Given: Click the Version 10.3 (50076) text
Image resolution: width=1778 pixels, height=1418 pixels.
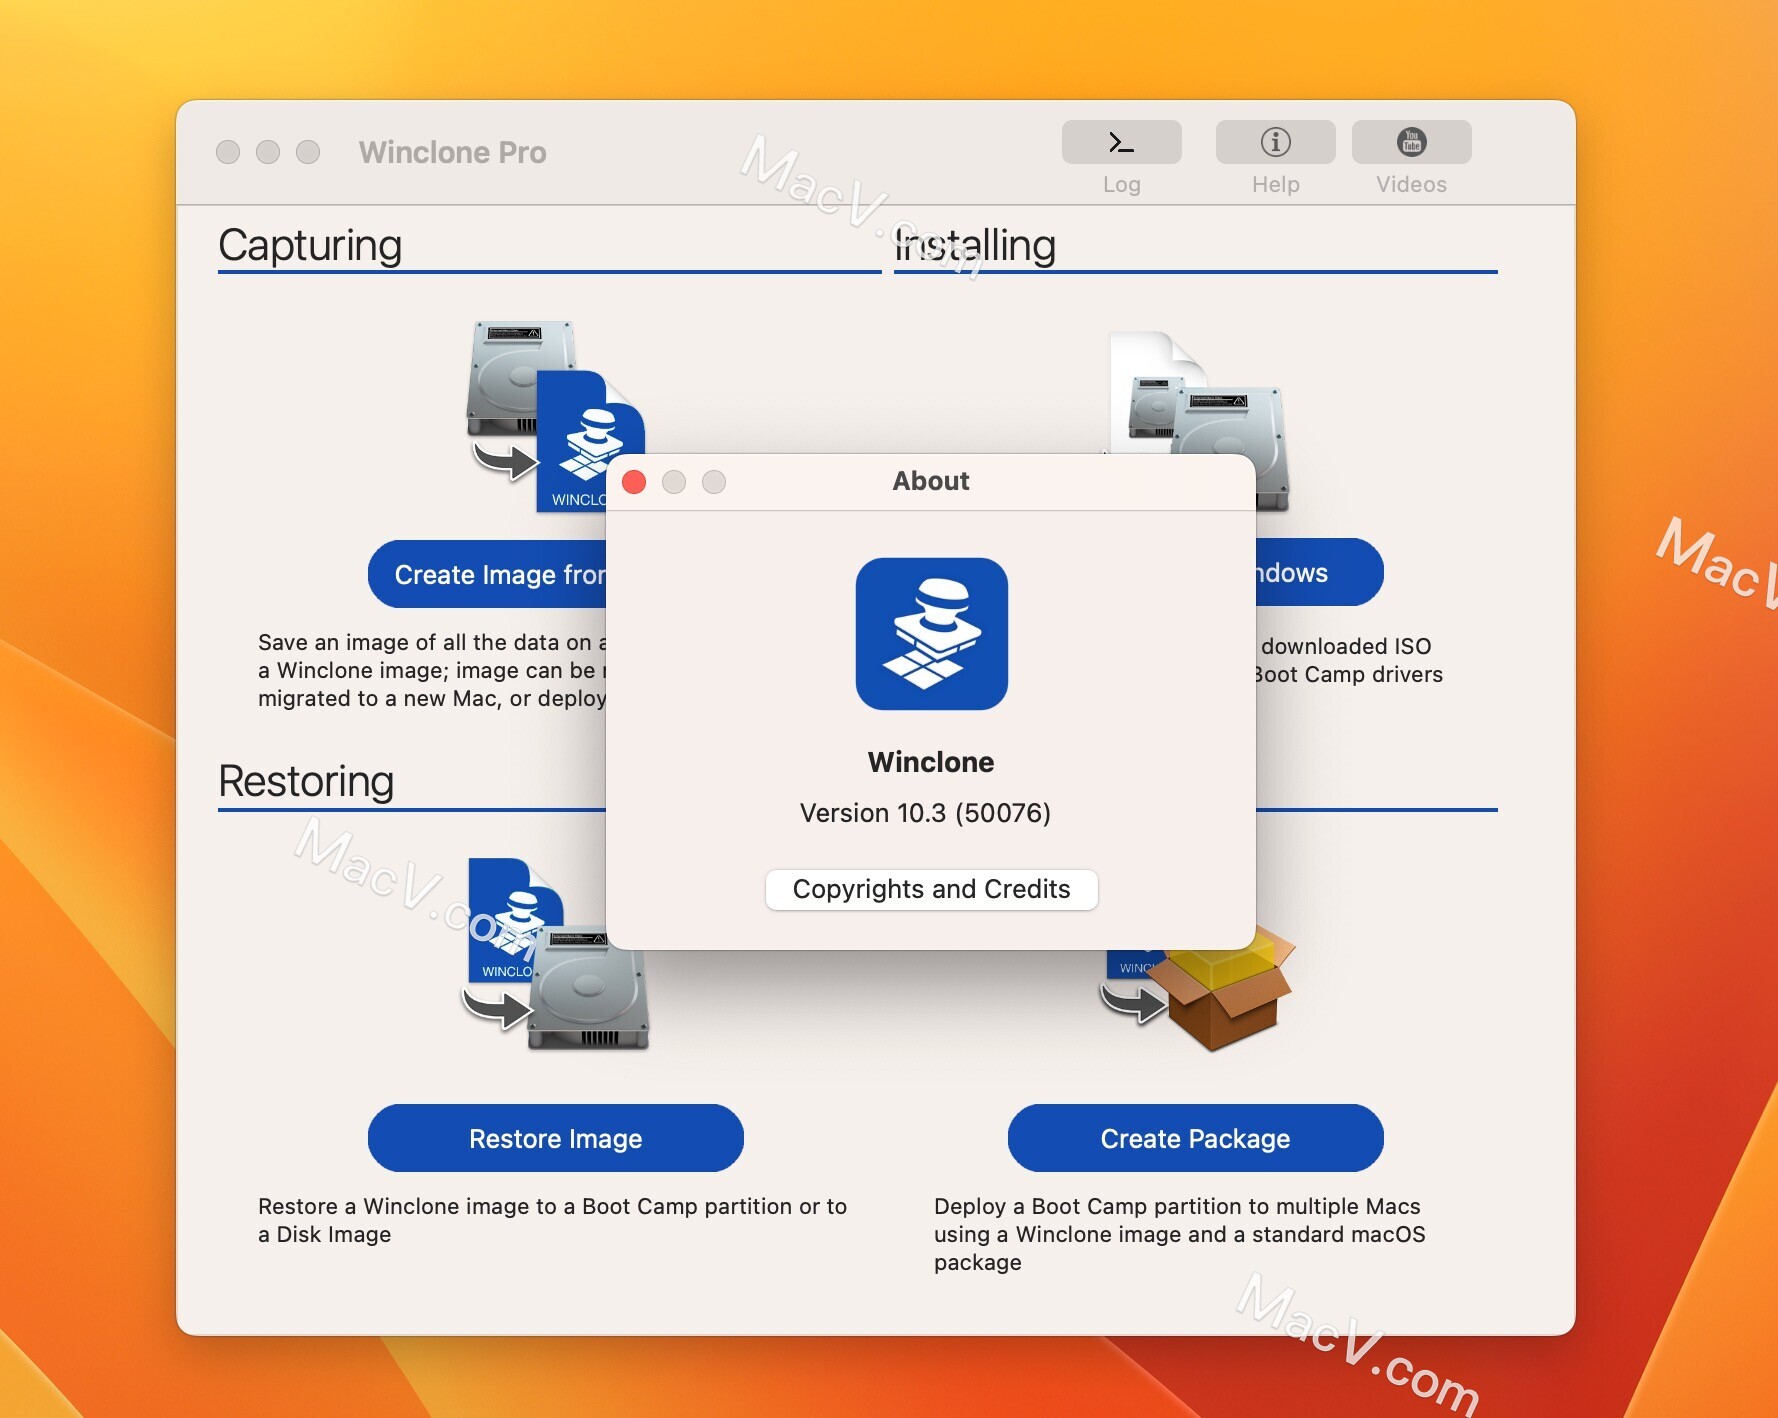Looking at the screenshot, I should 925,813.
